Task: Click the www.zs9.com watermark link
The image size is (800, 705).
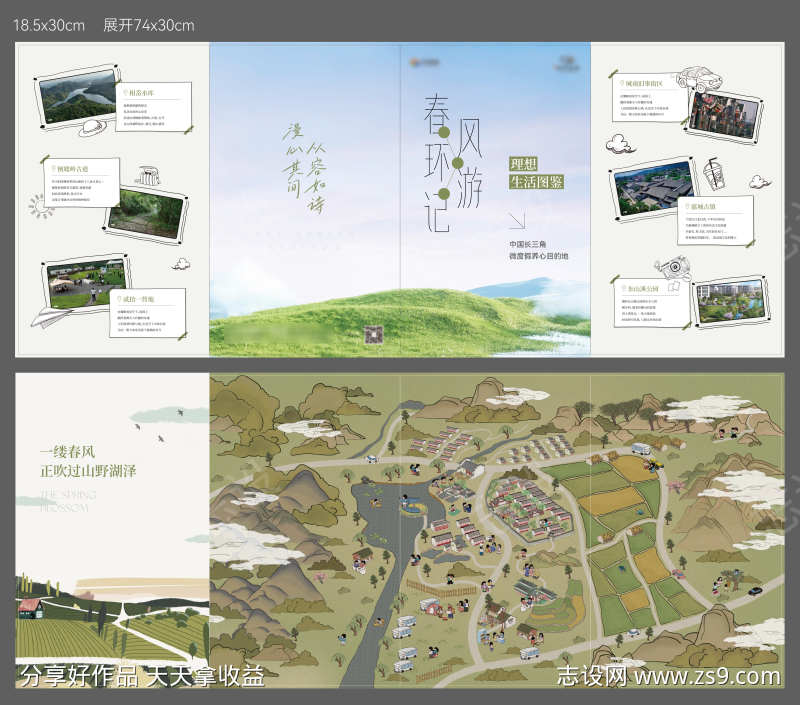Action: (700, 677)
